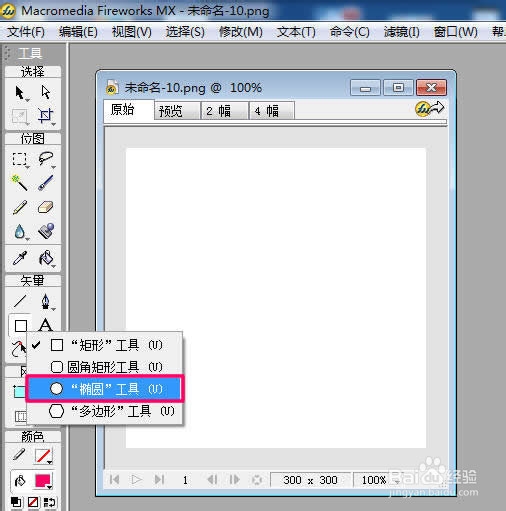Select the Text tool
Image resolution: width=506 pixels, height=511 pixels.
(x=46, y=325)
